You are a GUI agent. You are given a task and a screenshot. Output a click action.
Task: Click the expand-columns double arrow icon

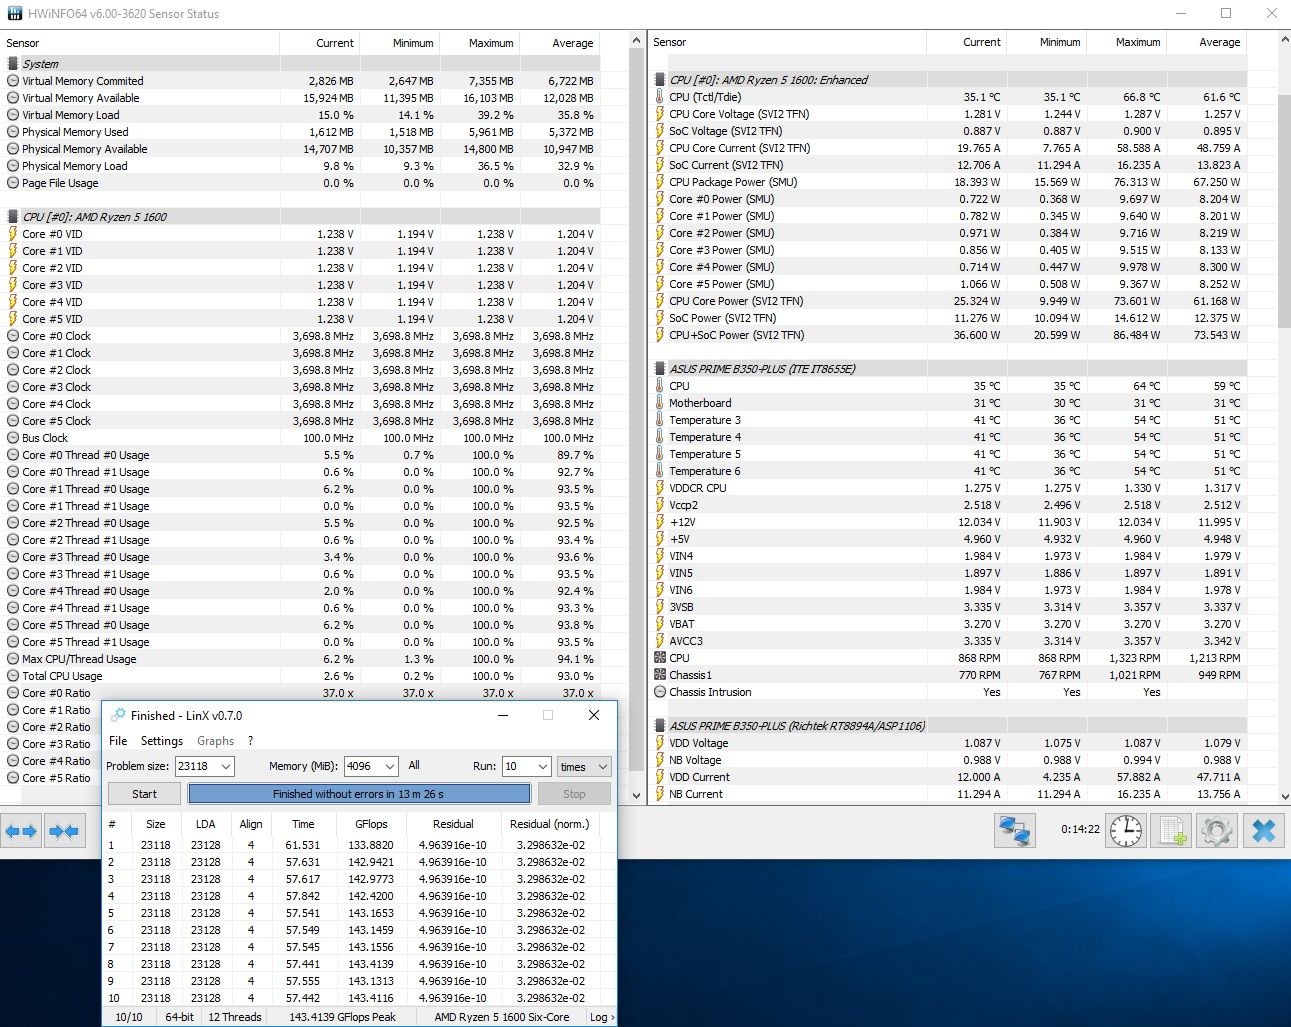21,831
